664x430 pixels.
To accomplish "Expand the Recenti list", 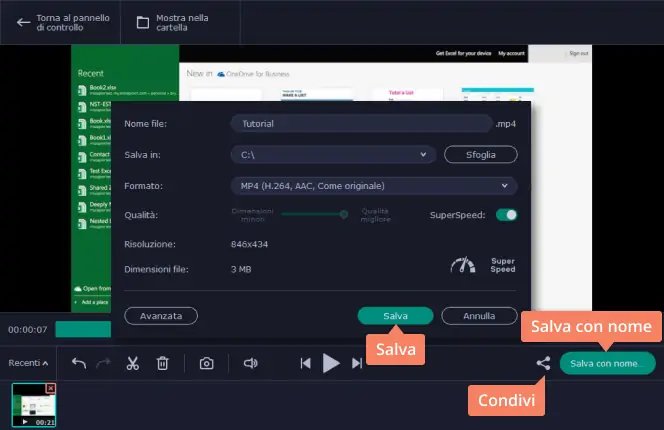I will (x=28, y=363).
